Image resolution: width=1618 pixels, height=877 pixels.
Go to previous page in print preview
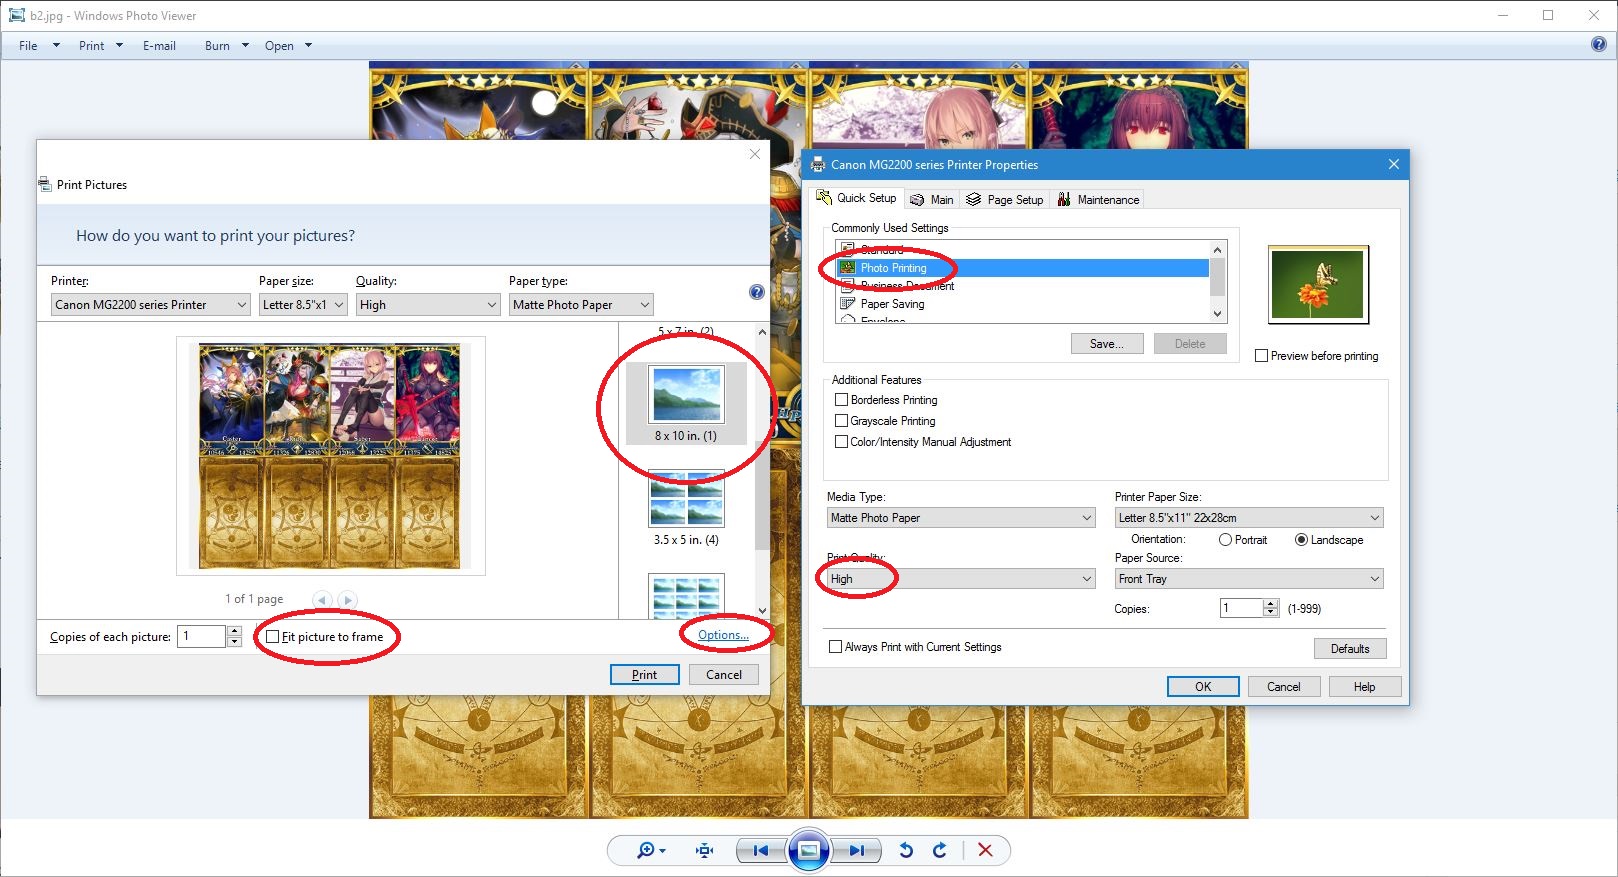click(322, 599)
